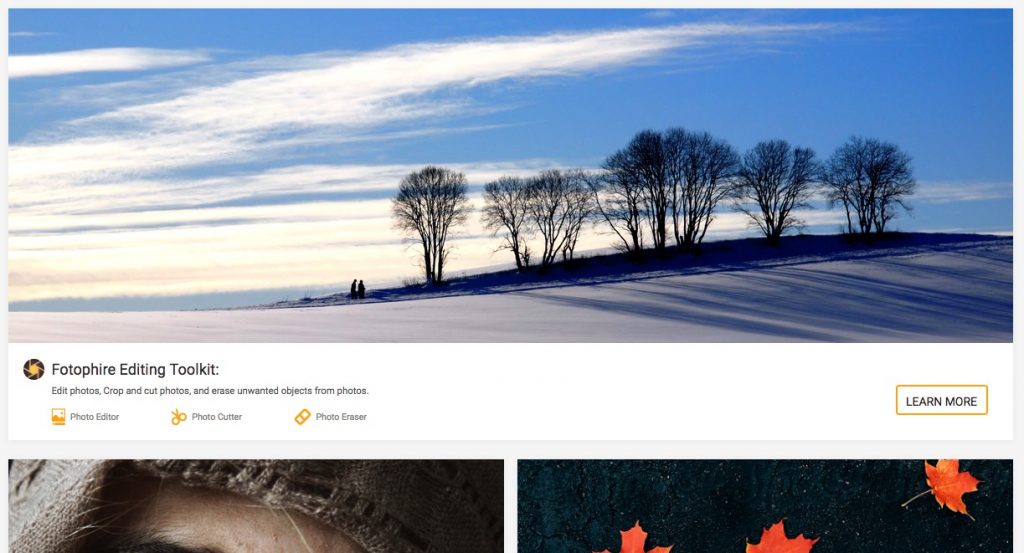Click the rightmost tree on the hill

pos(868,185)
